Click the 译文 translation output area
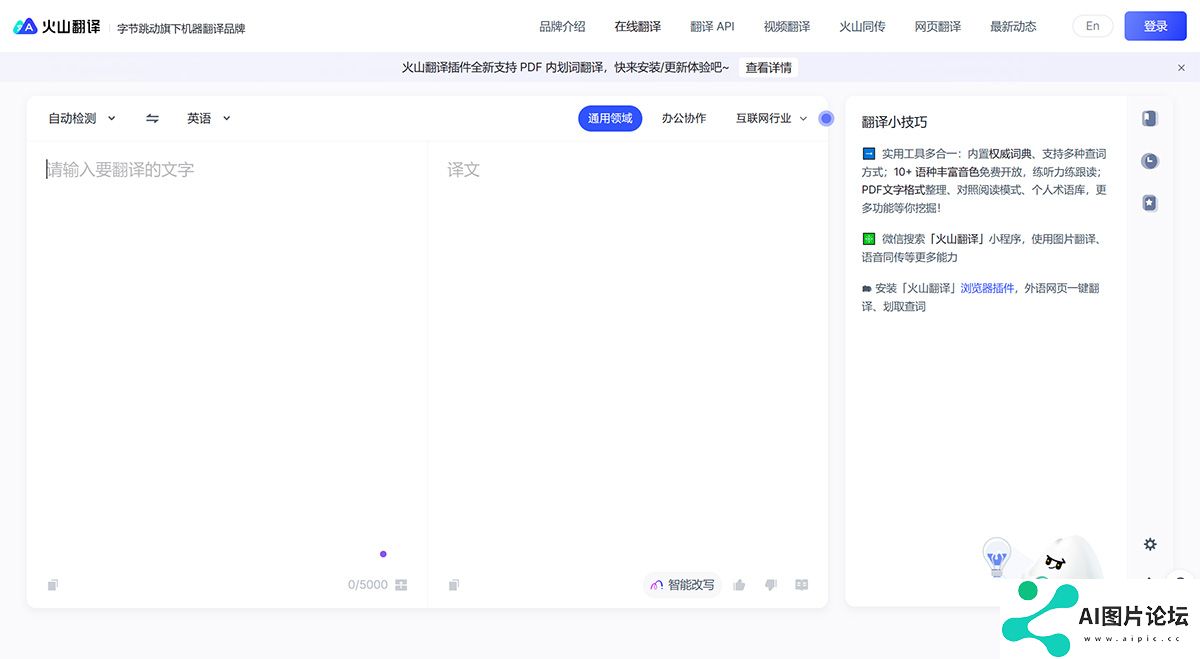Image resolution: width=1200 pixels, height=659 pixels. [628, 355]
